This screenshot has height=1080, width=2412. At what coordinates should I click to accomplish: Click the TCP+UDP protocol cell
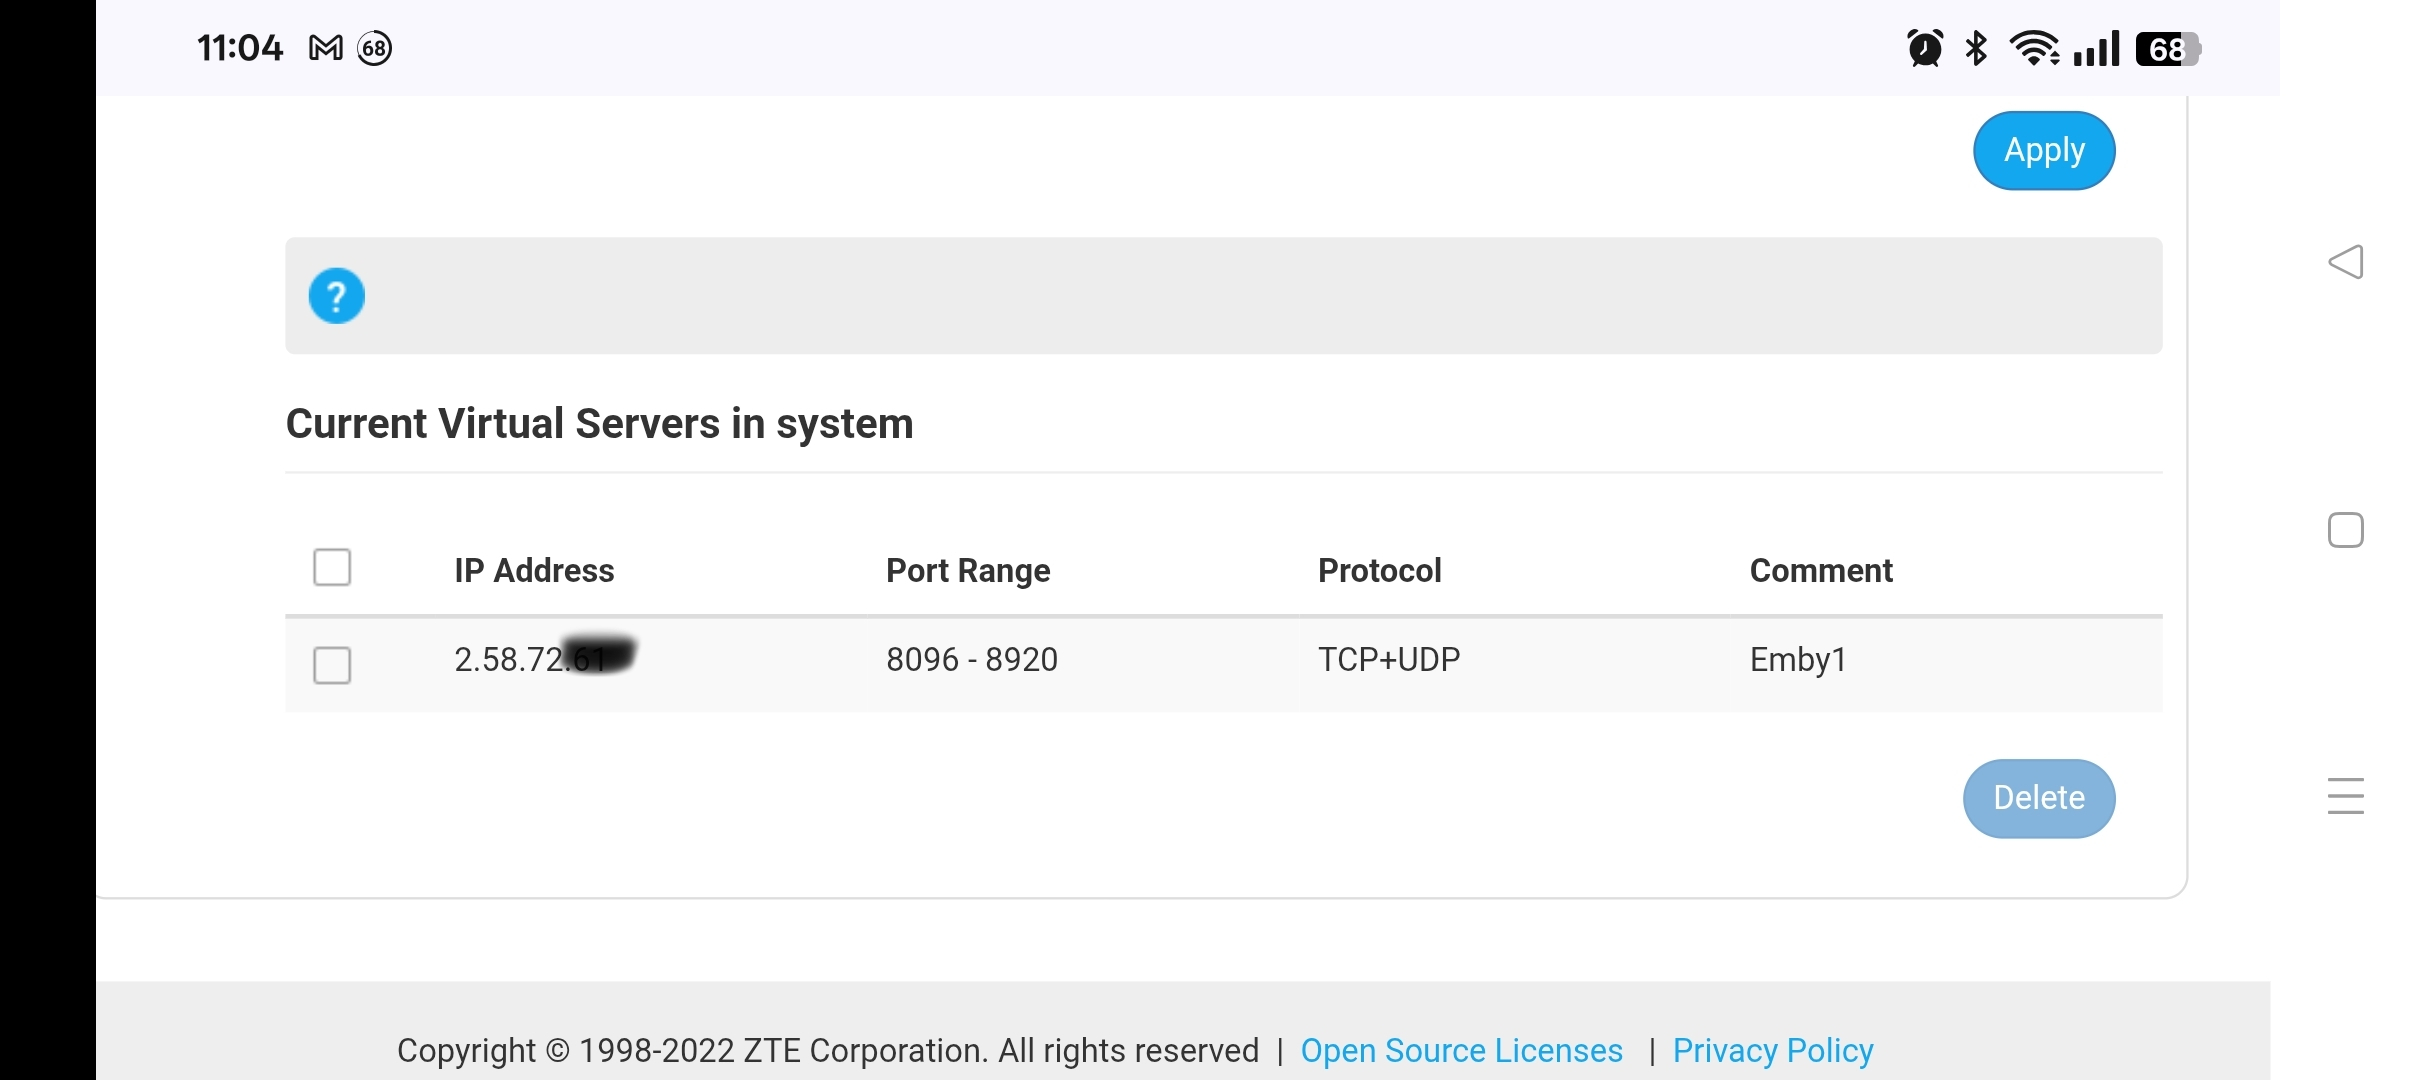(x=1388, y=660)
